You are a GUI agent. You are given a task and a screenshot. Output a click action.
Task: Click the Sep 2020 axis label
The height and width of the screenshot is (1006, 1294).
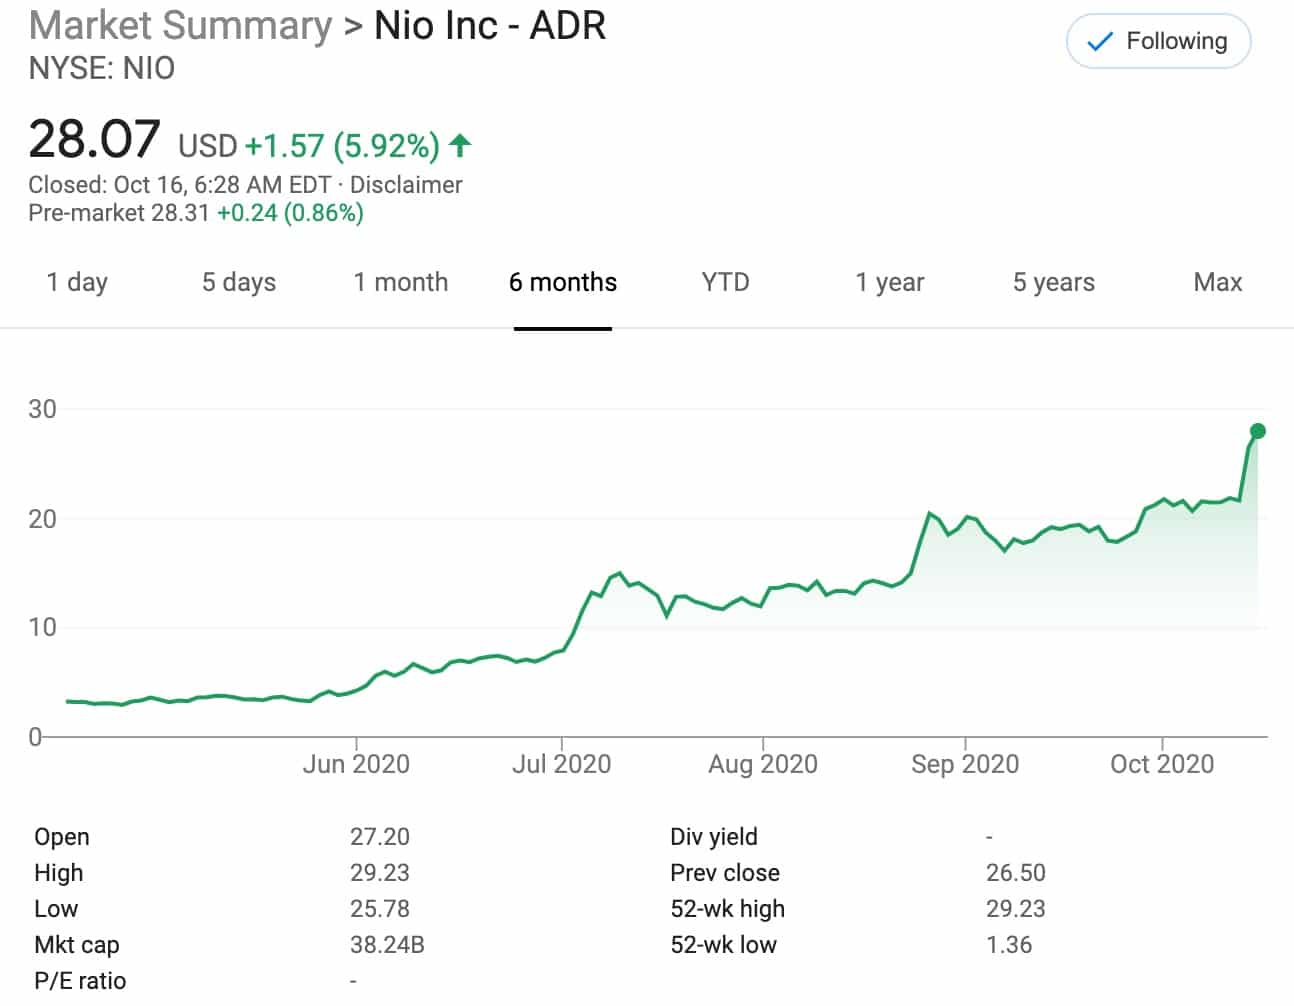tap(966, 763)
